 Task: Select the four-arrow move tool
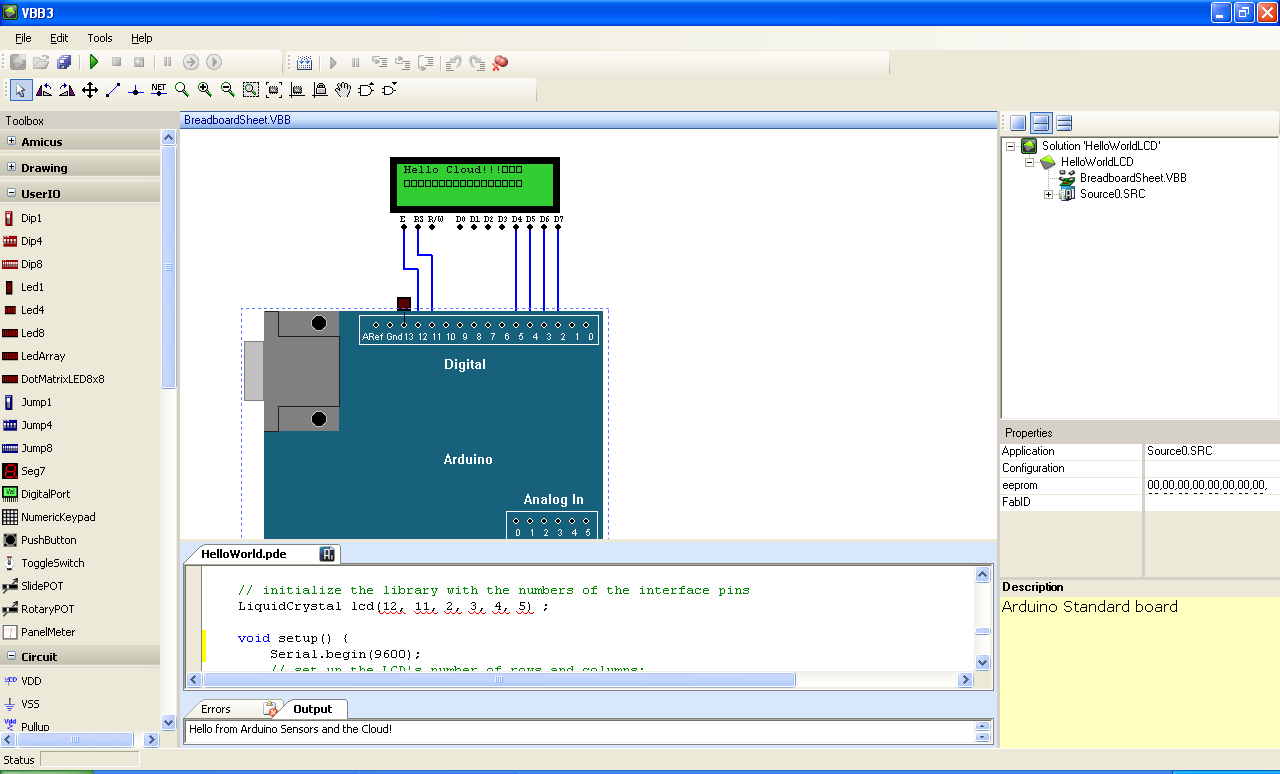[x=90, y=90]
